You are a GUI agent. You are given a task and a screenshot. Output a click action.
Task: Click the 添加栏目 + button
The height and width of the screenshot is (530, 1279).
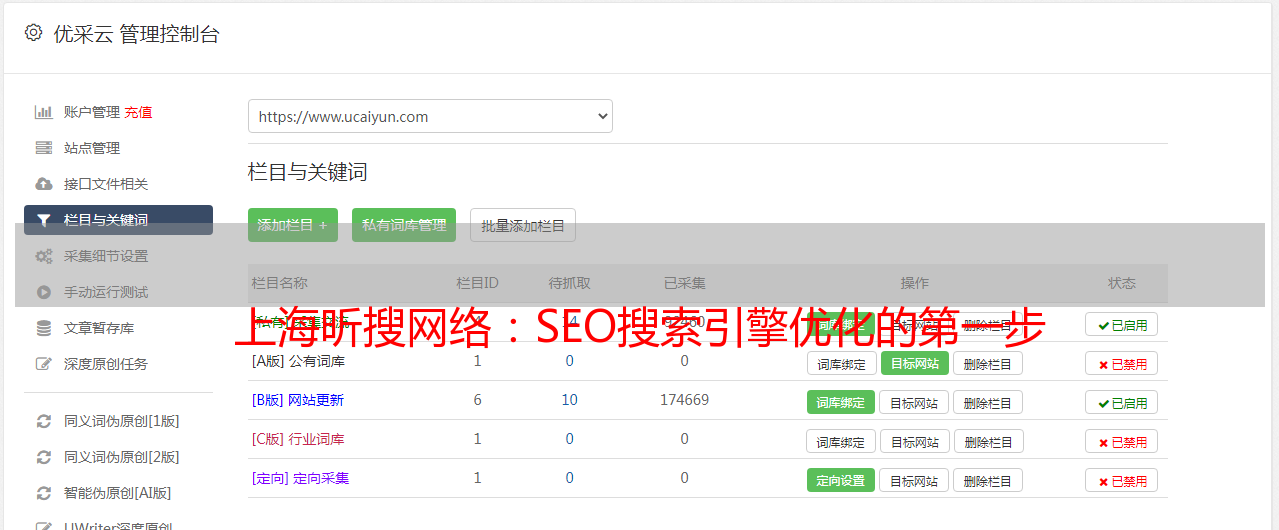pos(293,225)
